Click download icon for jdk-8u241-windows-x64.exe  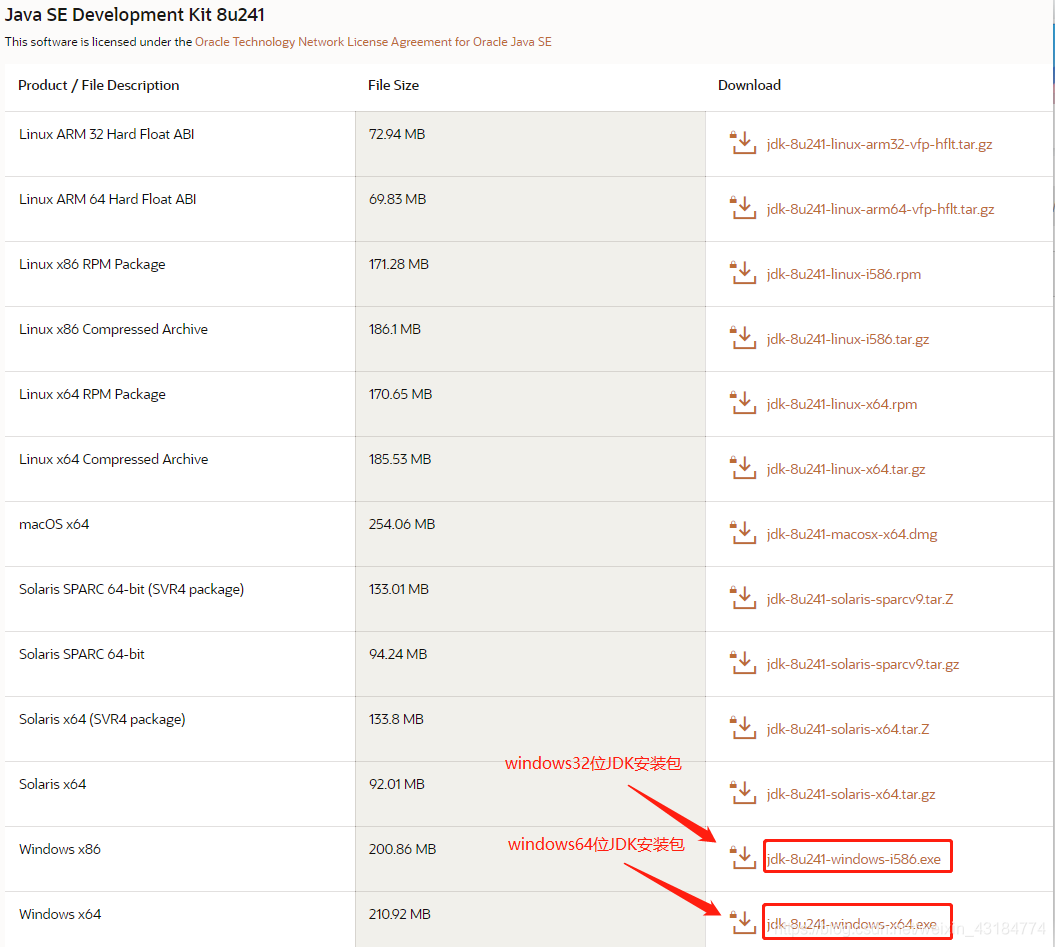click(743, 922)
